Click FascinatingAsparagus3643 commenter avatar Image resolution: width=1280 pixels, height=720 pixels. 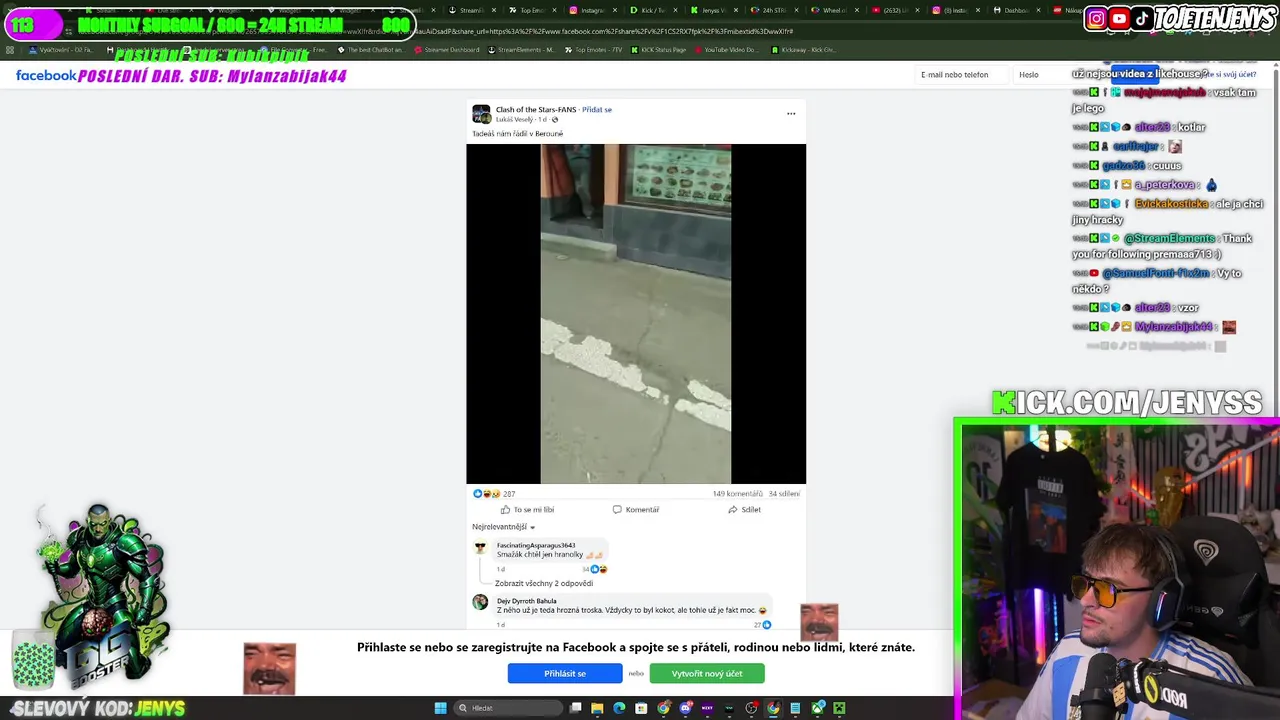(x=480, y=548)
